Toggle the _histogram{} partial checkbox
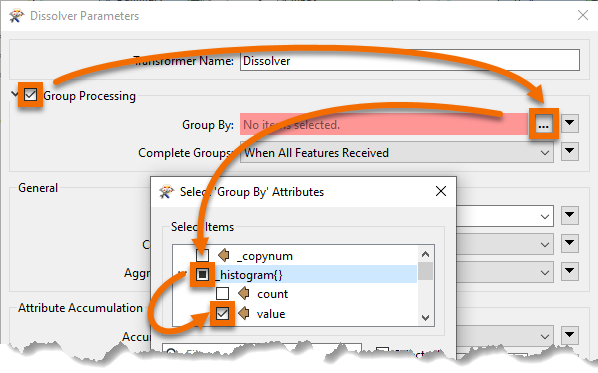This screenshot has height=373, width=598. [203, 274]
